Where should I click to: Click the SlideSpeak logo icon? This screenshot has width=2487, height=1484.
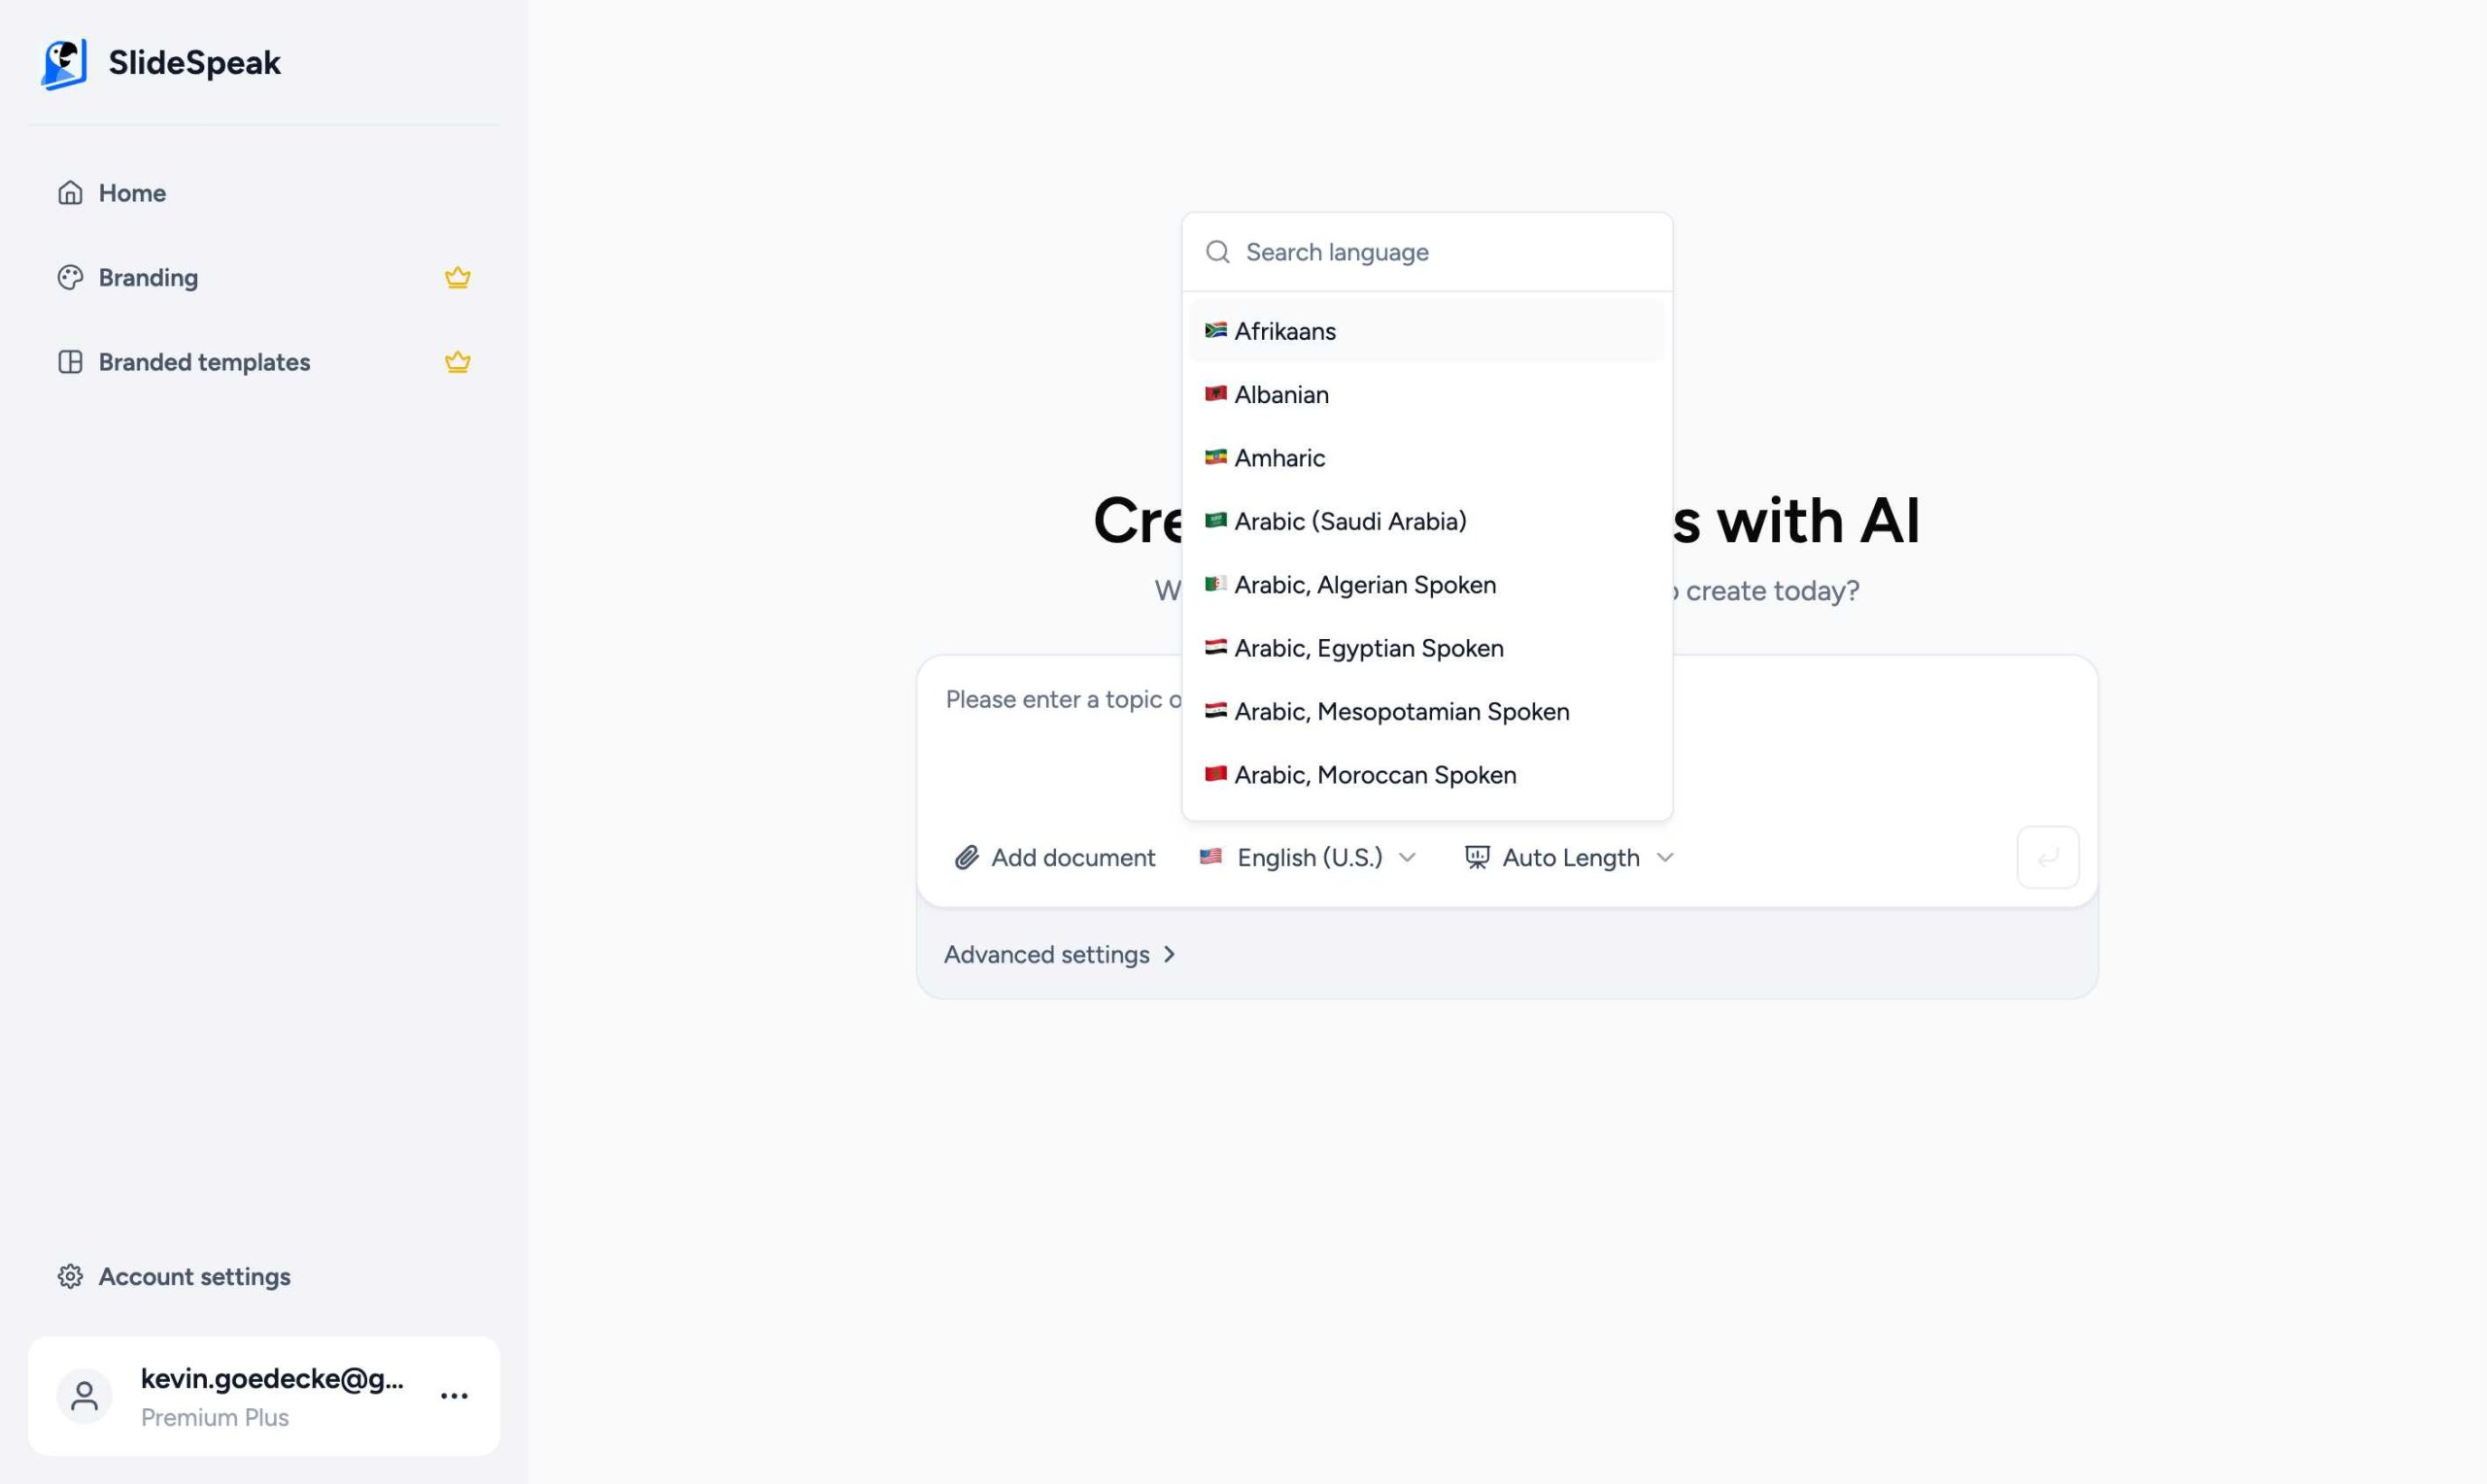[64, 62]
